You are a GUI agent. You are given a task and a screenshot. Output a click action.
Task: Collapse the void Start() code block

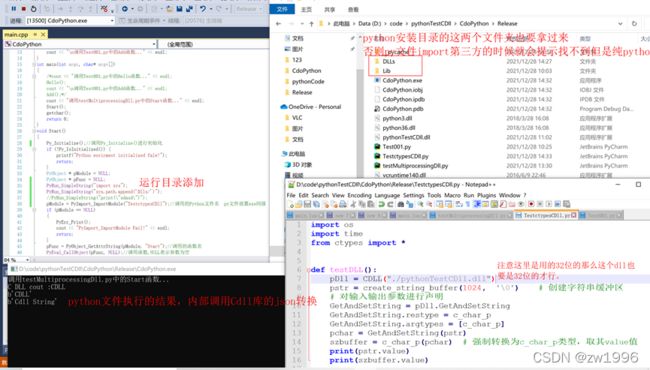(x=34, y=131)
